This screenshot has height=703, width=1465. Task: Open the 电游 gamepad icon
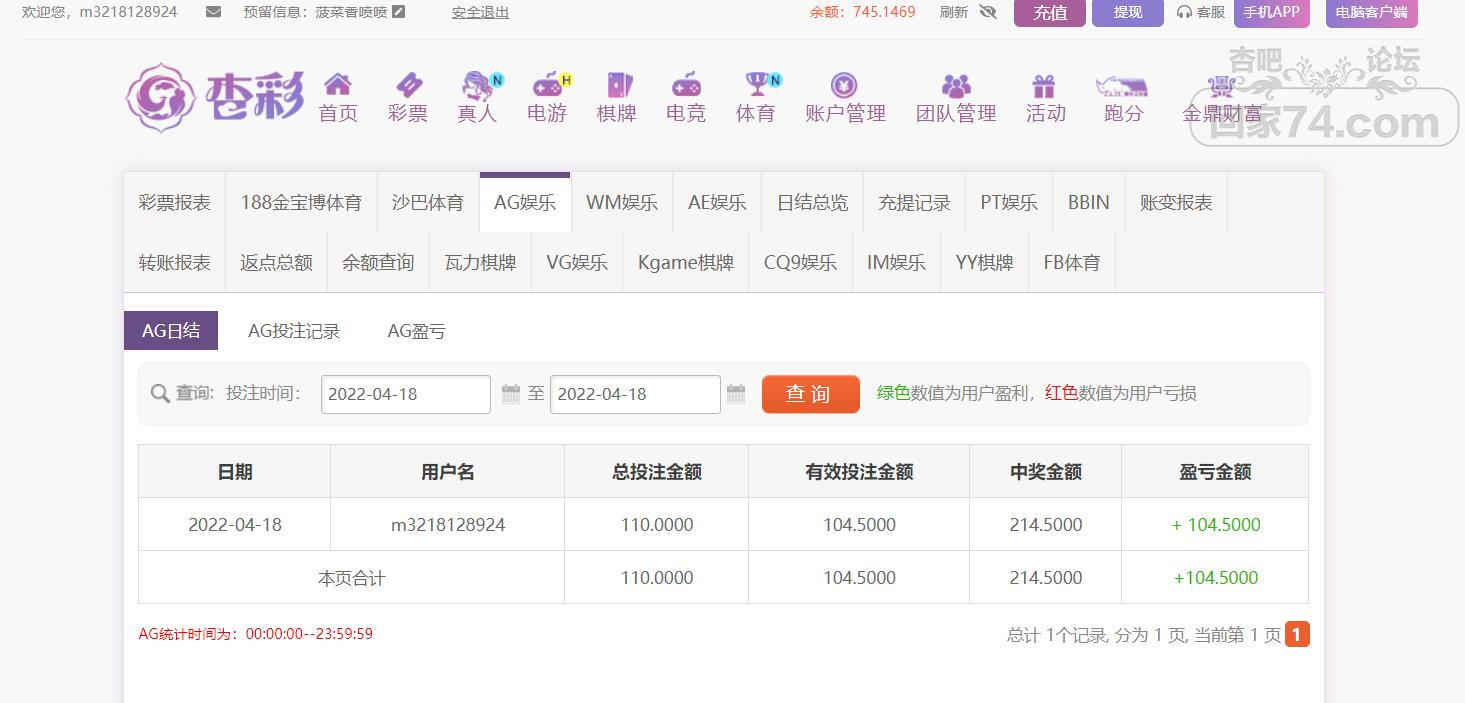tap(549, 84)
